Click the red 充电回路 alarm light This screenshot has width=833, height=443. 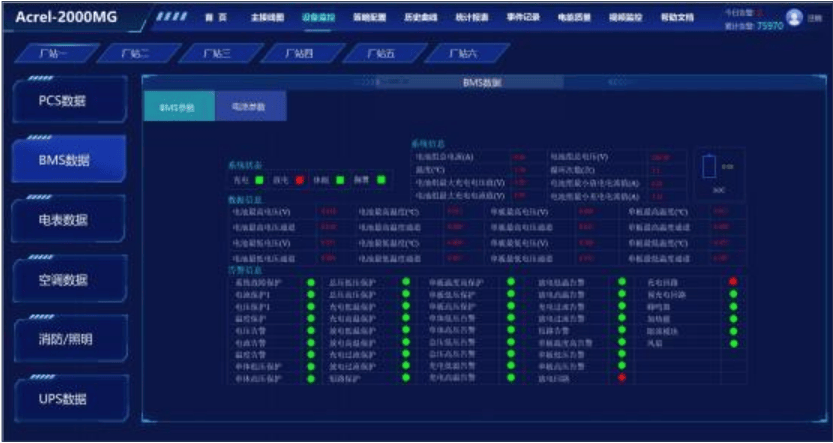(733, 282)
